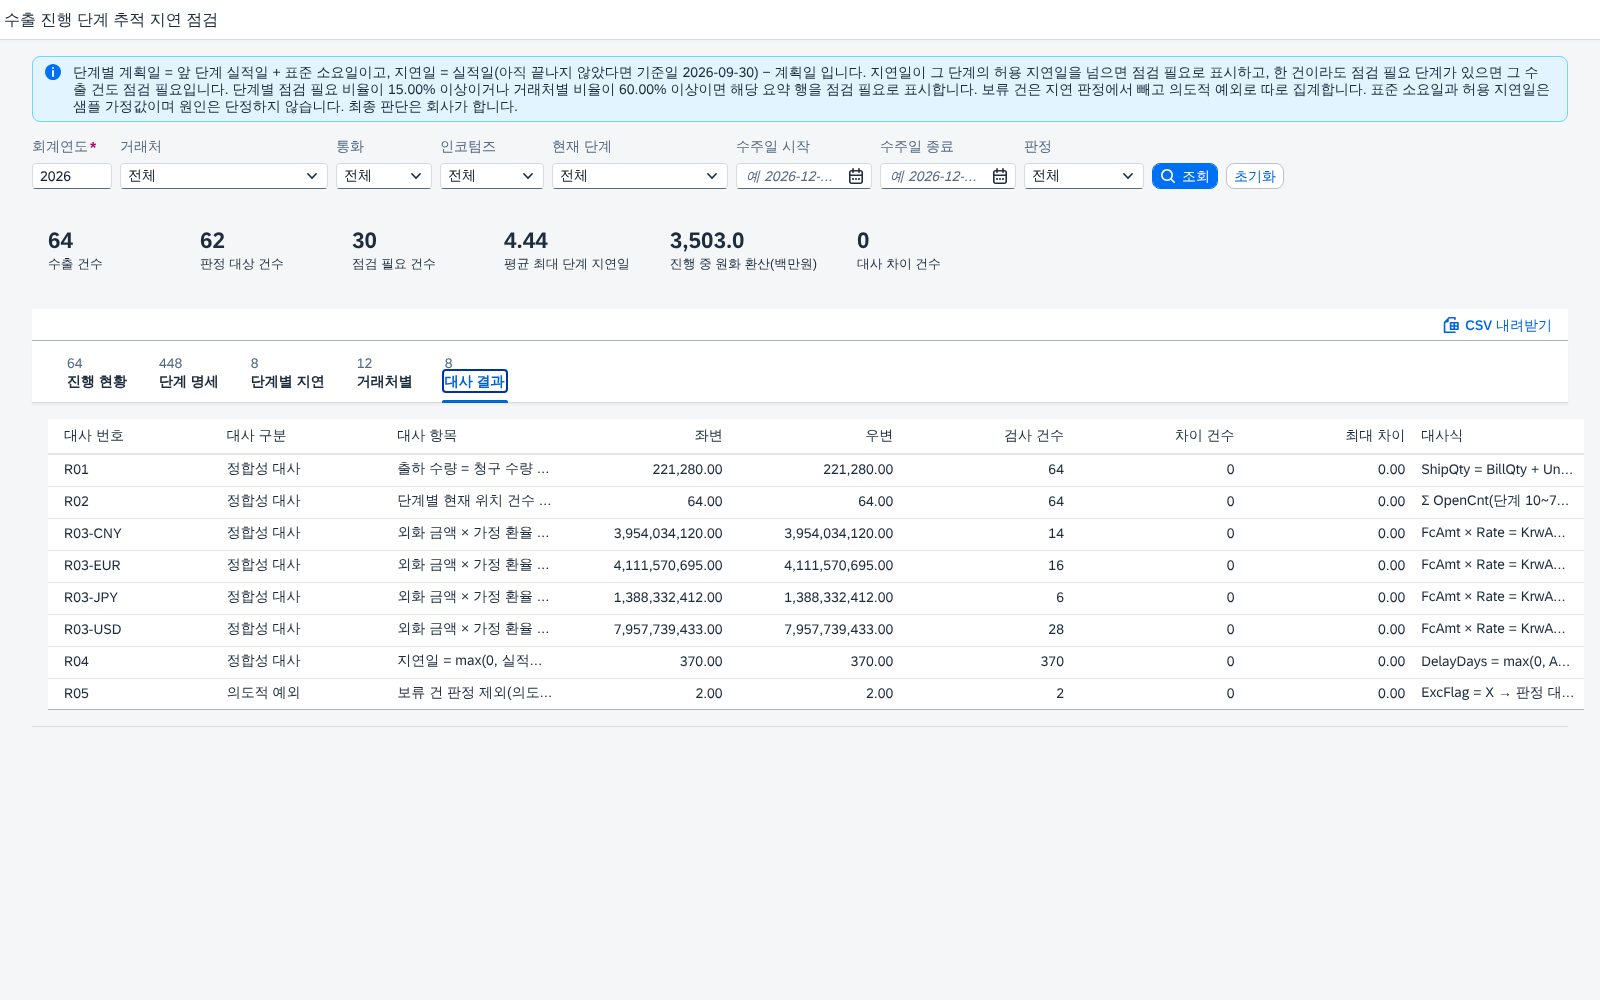
Task: Select row R01 in the table
Action: point(815,469)
